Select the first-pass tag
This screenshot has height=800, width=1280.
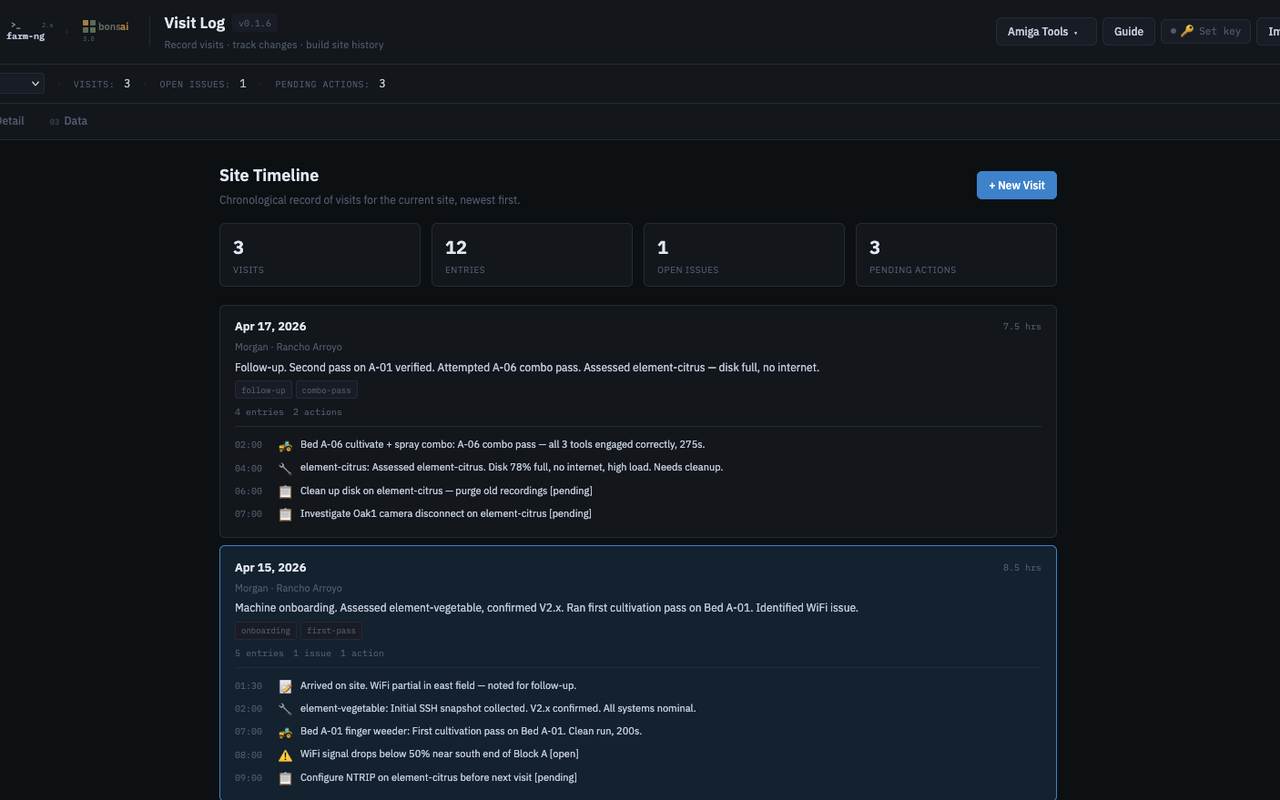coord(331,631)
